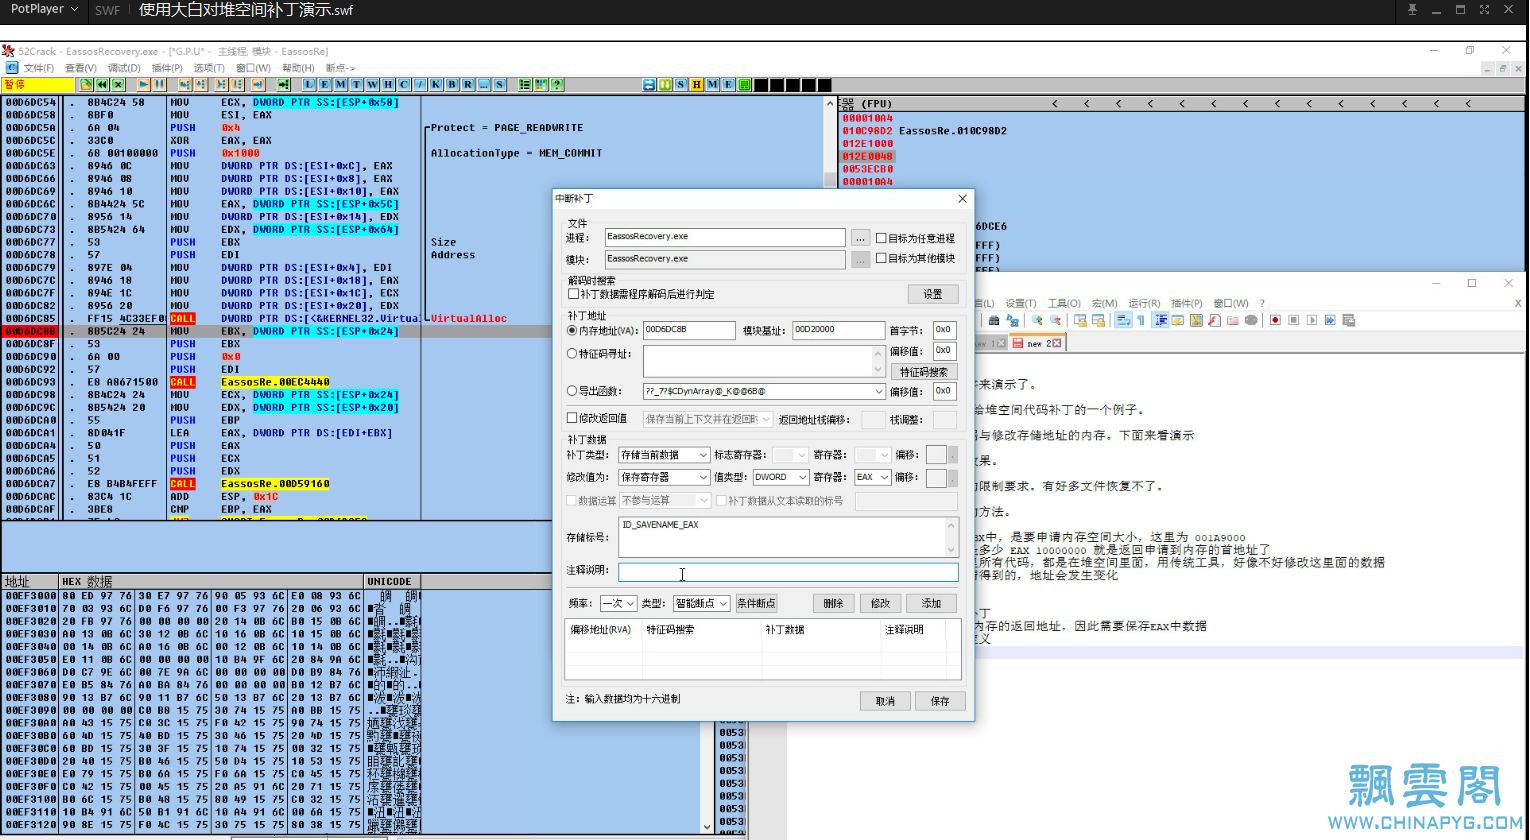Image resolution: width=1530 pixels, height=840 pixels.
Task: Open the Log window with L button
Action: [x=310, y=84]
